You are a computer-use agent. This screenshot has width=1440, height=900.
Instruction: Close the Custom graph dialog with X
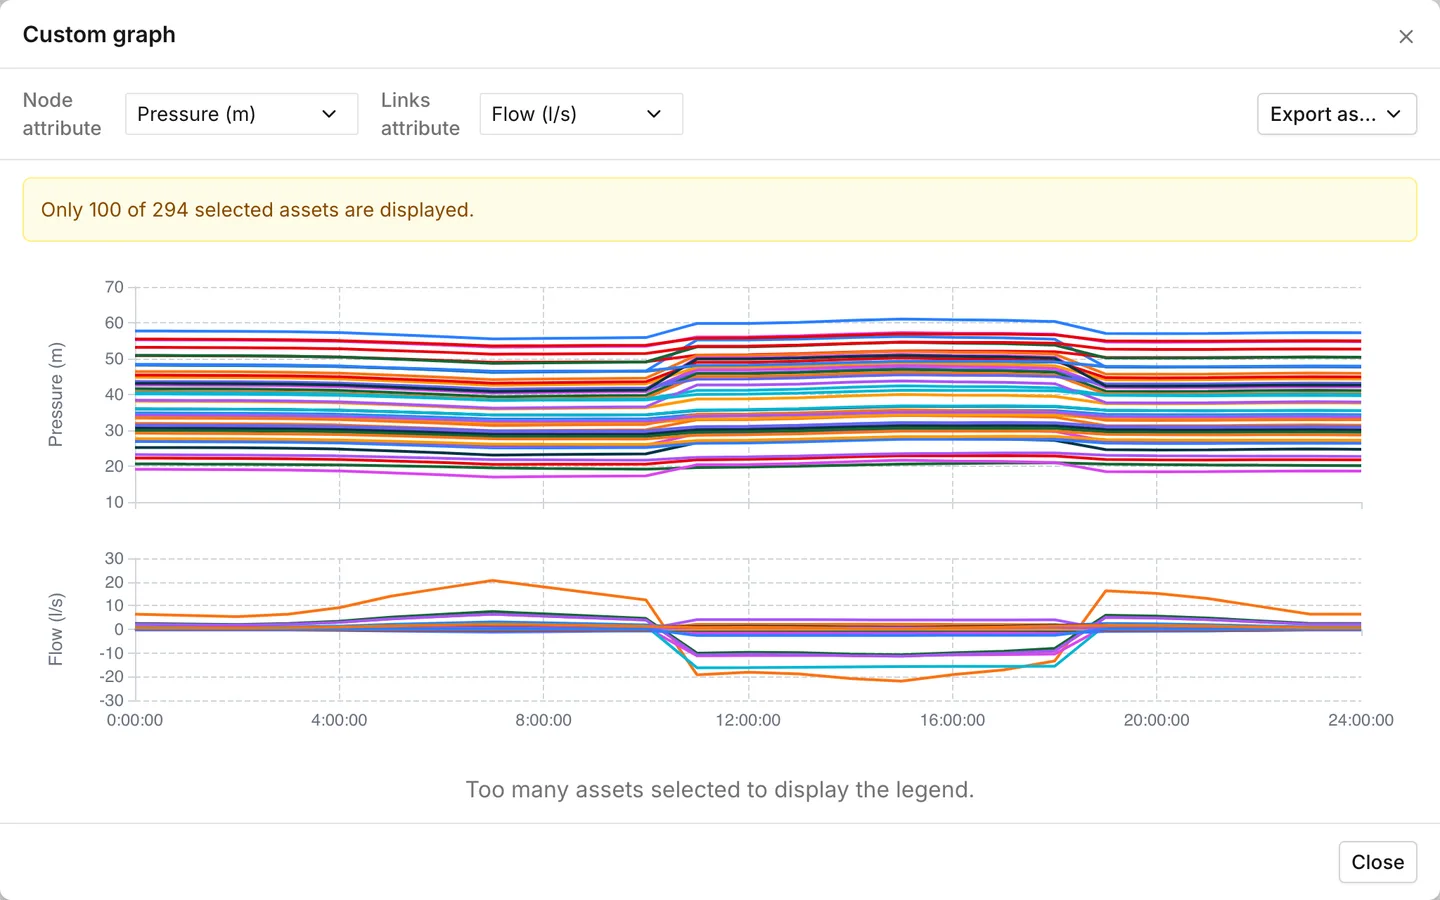(1406, 37)
